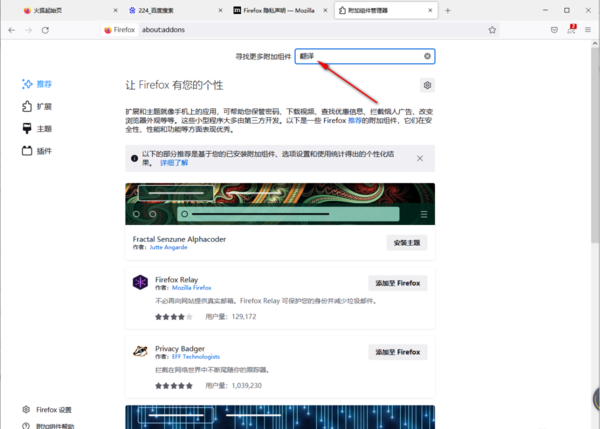The height and width of the screenshot is (429, 600).
Task: Add Privacy Badger to Firefox
Action: (398, 352)
